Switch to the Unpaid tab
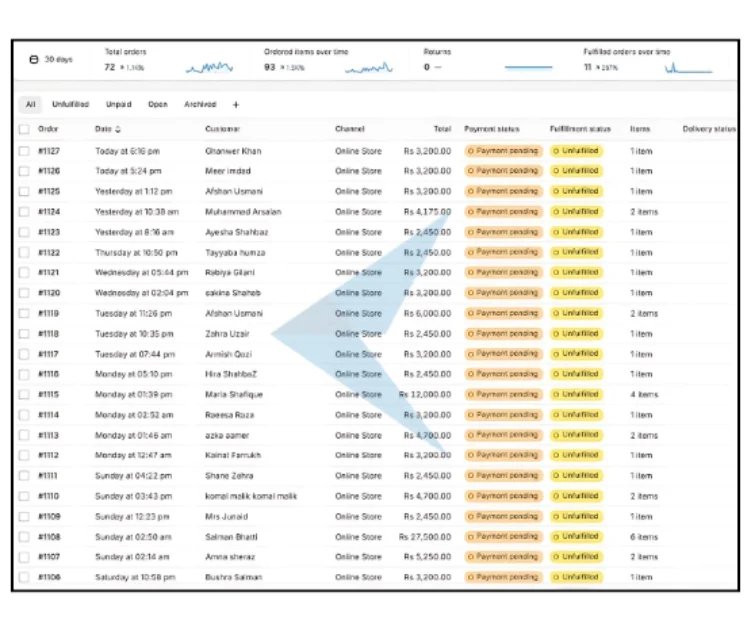The height and width of the screenshot is (631, 751). (118, 104)
